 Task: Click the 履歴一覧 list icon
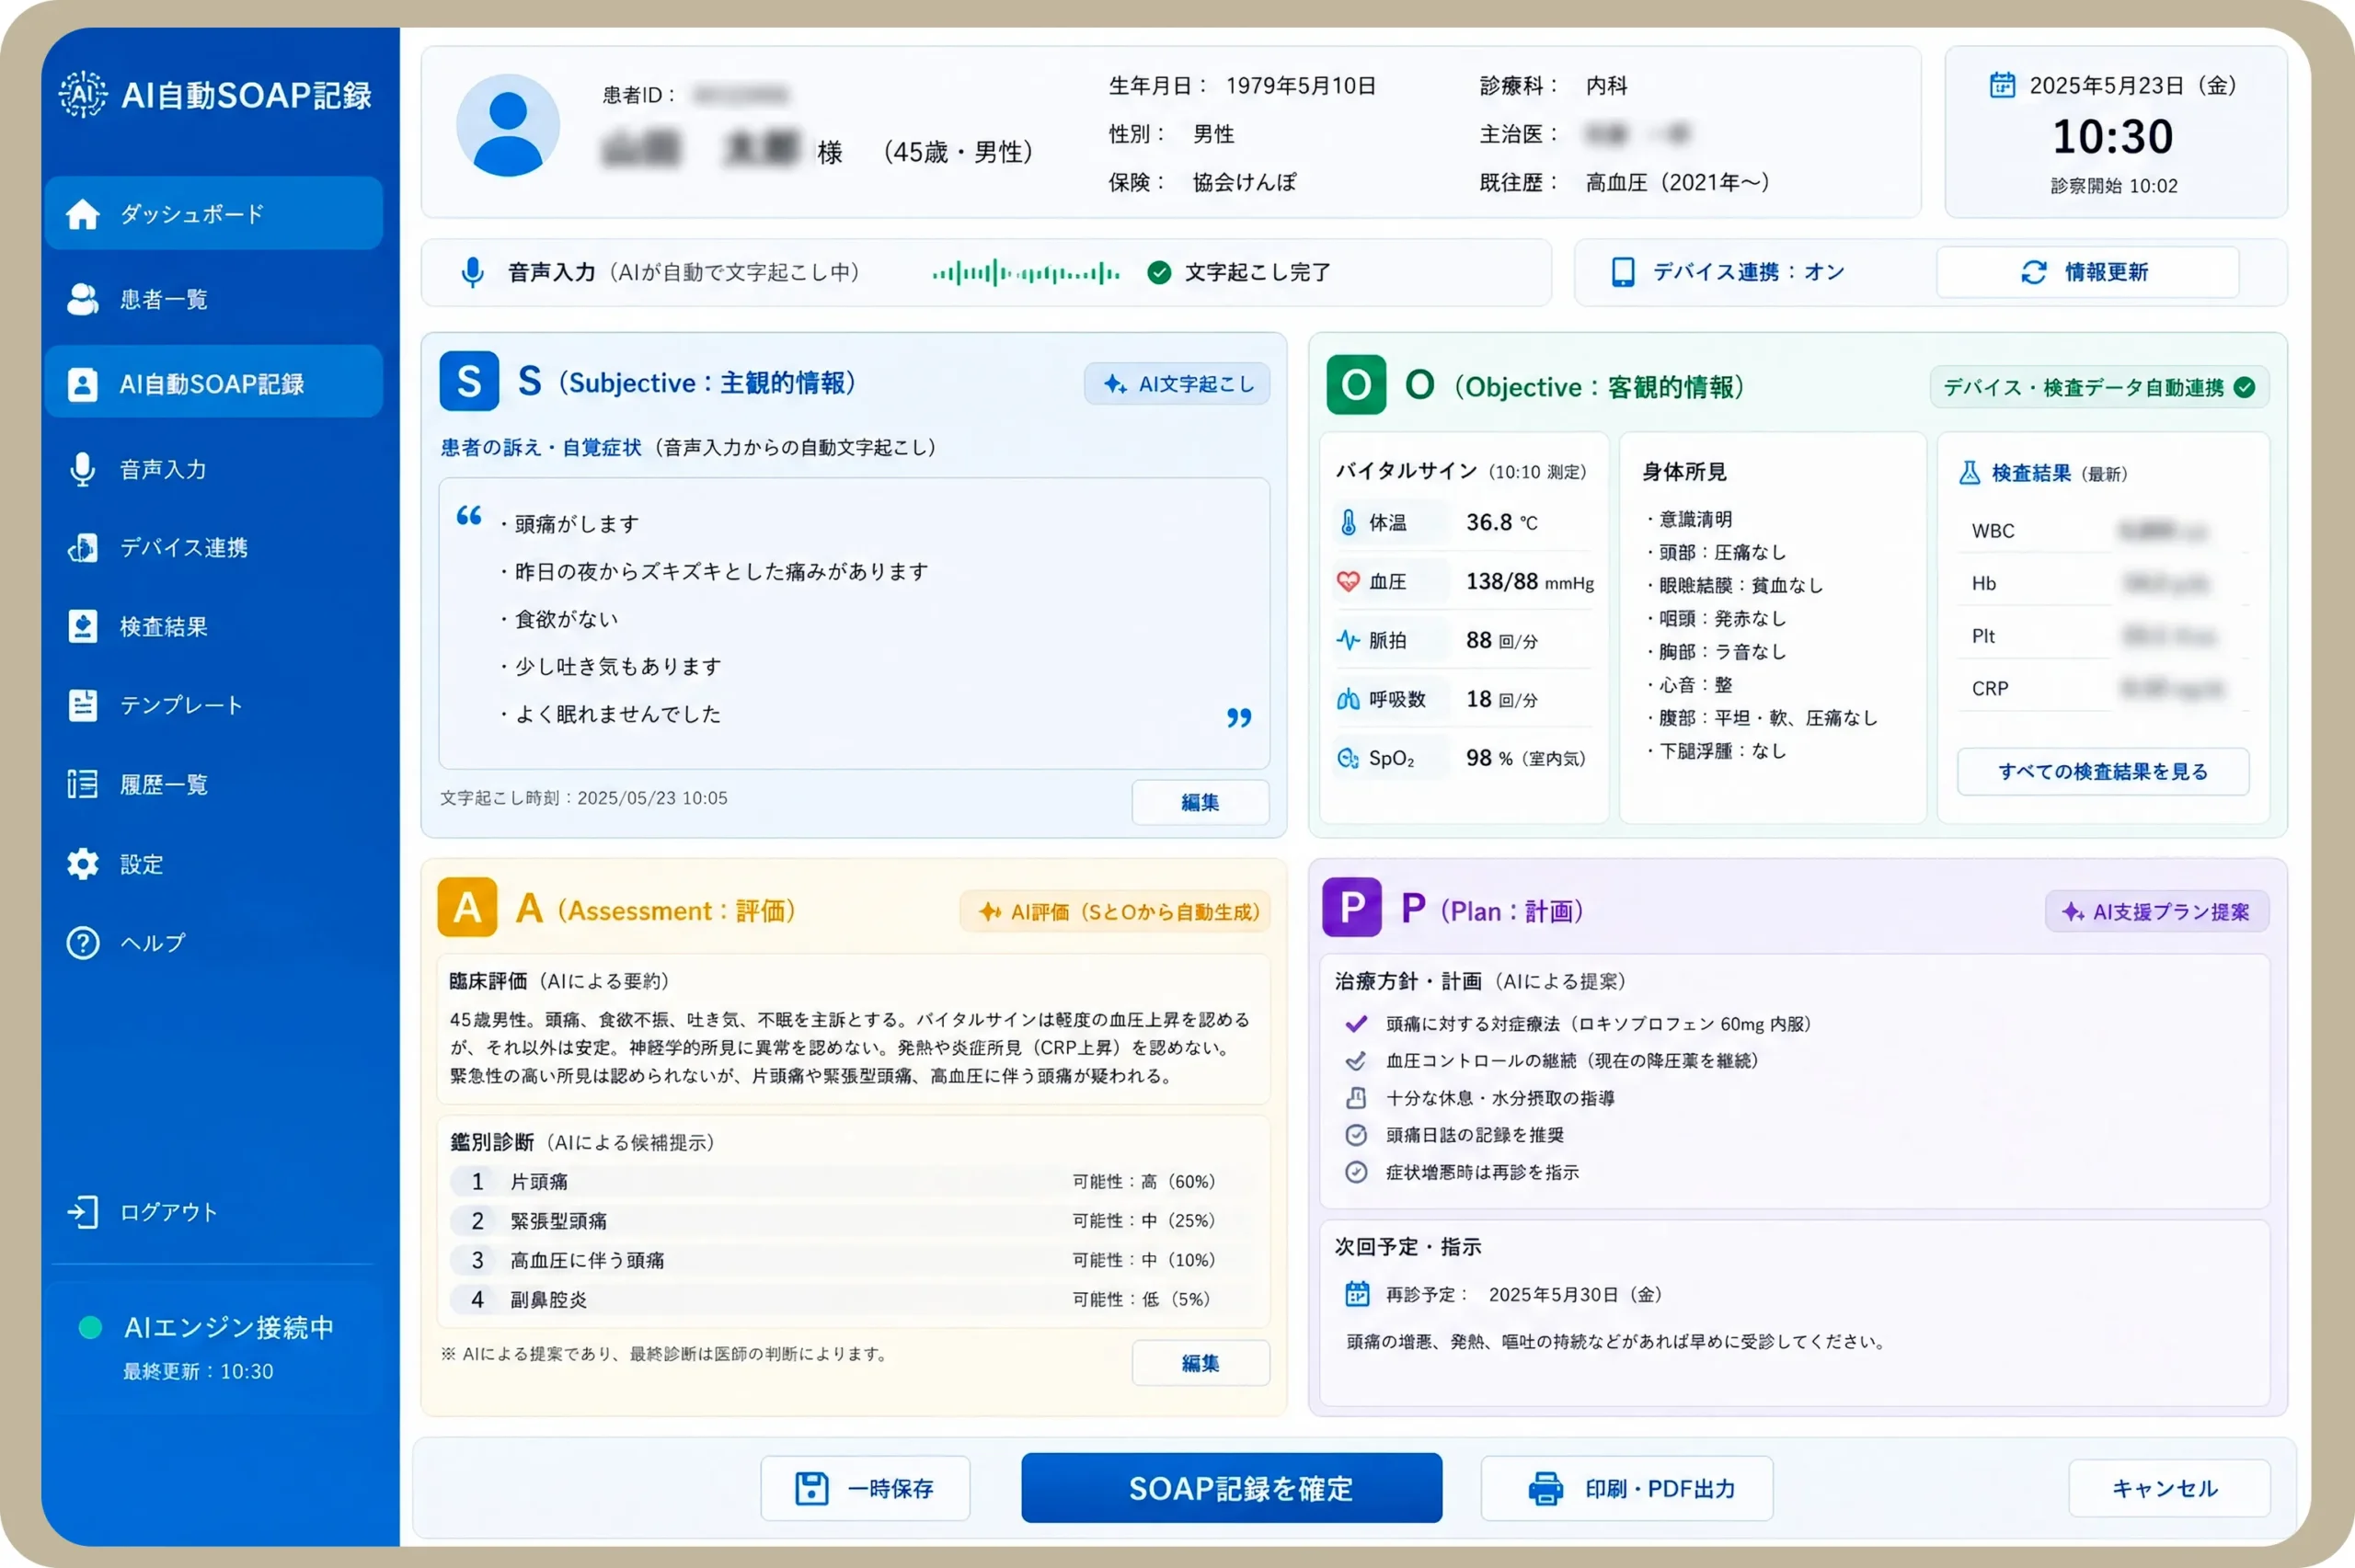83,784
